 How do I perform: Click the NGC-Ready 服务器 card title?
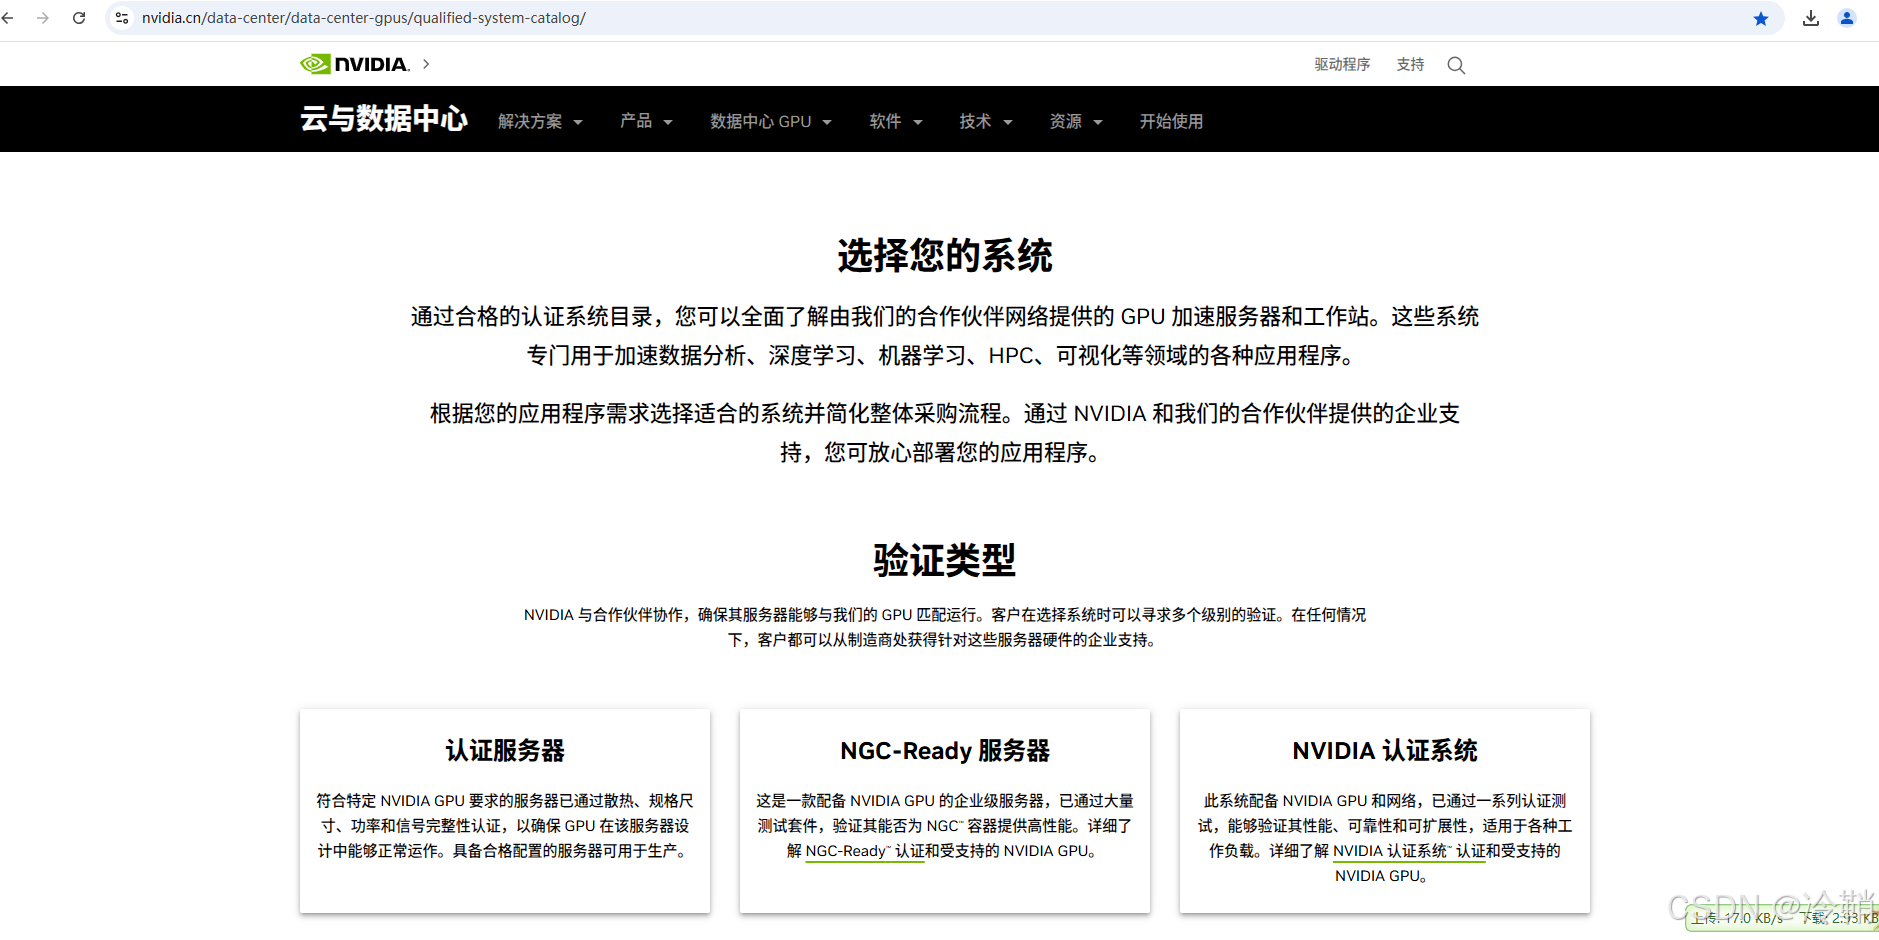(x=945, y=750)
